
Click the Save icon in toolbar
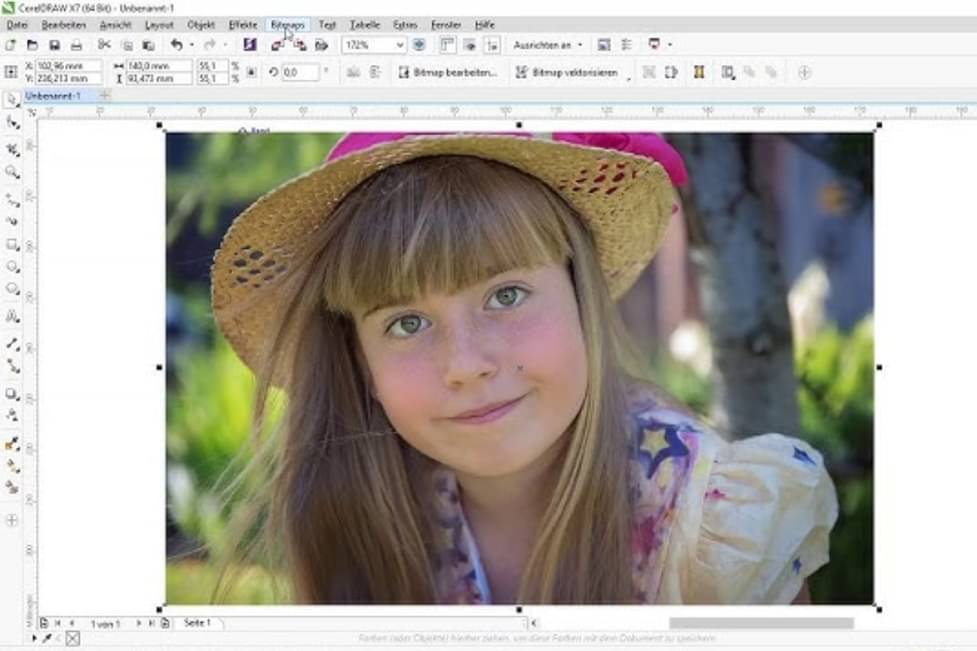pos(54,45)
